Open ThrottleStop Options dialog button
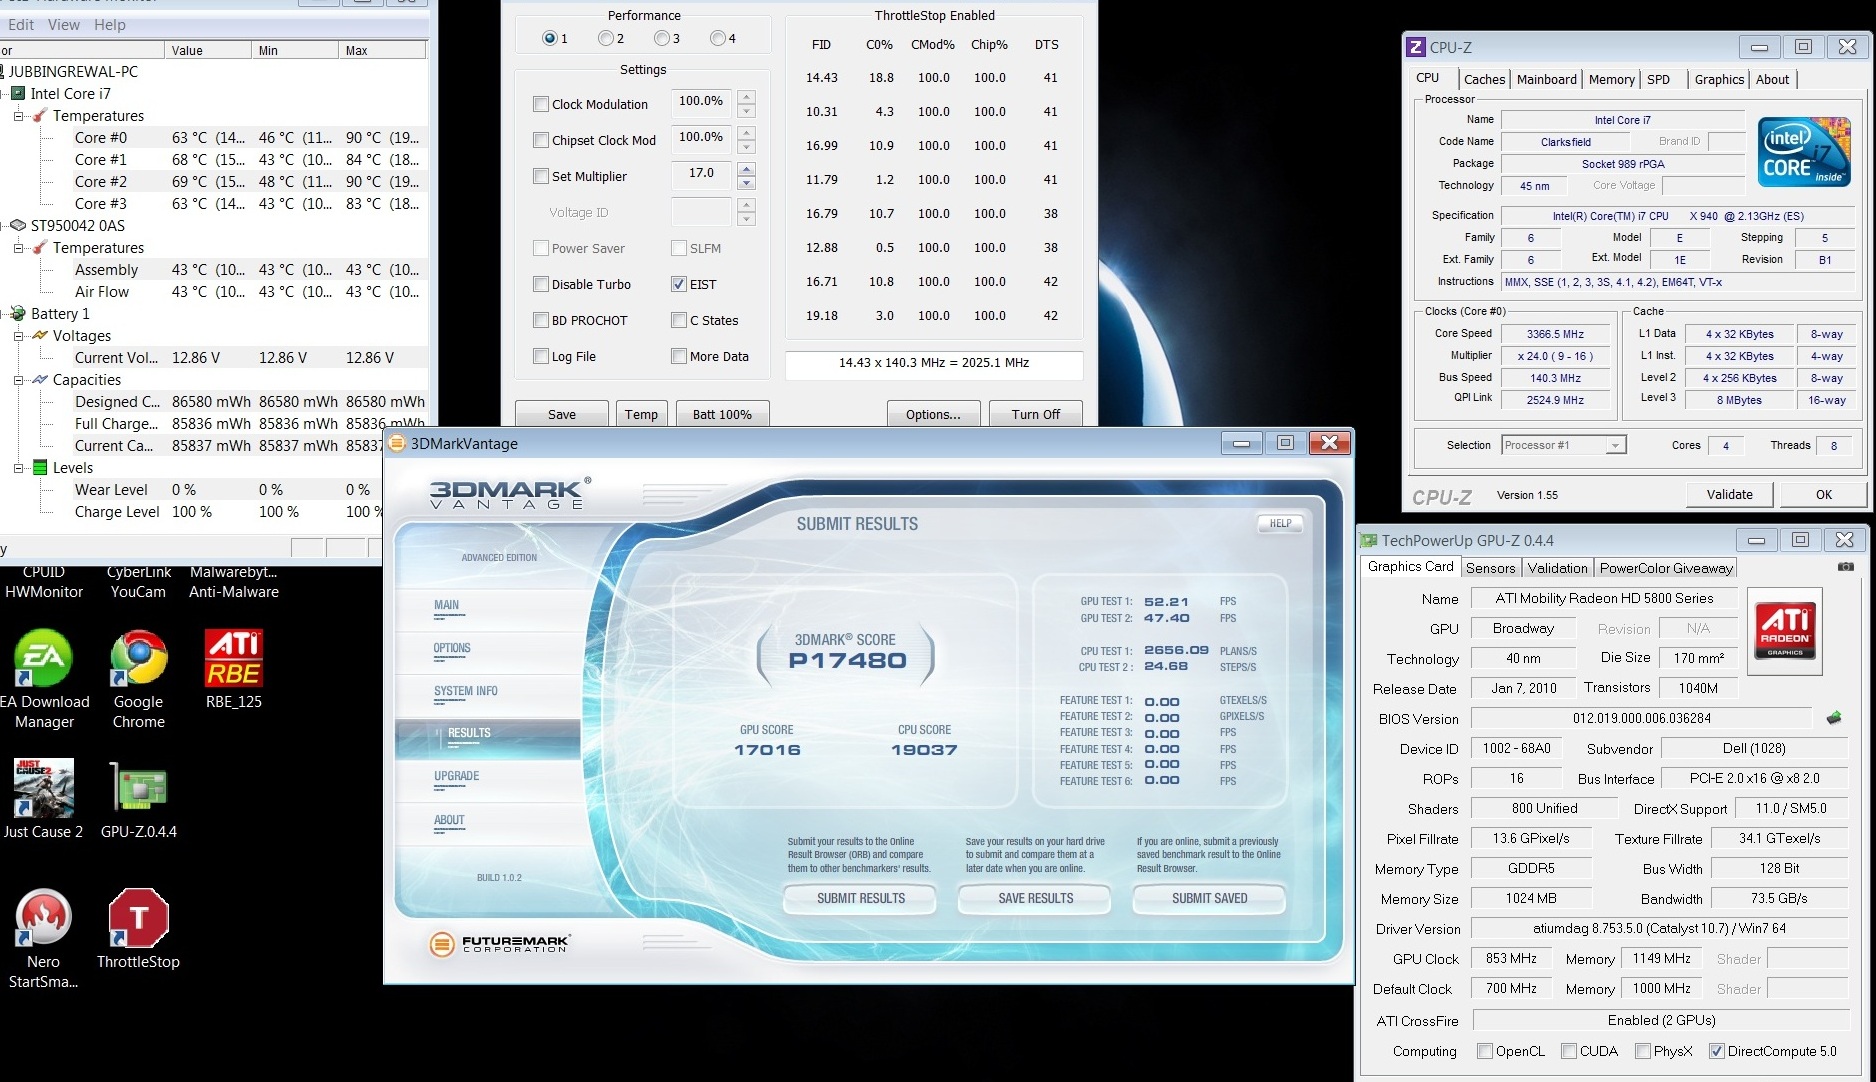1876x1082 pixels. (933, 414)
